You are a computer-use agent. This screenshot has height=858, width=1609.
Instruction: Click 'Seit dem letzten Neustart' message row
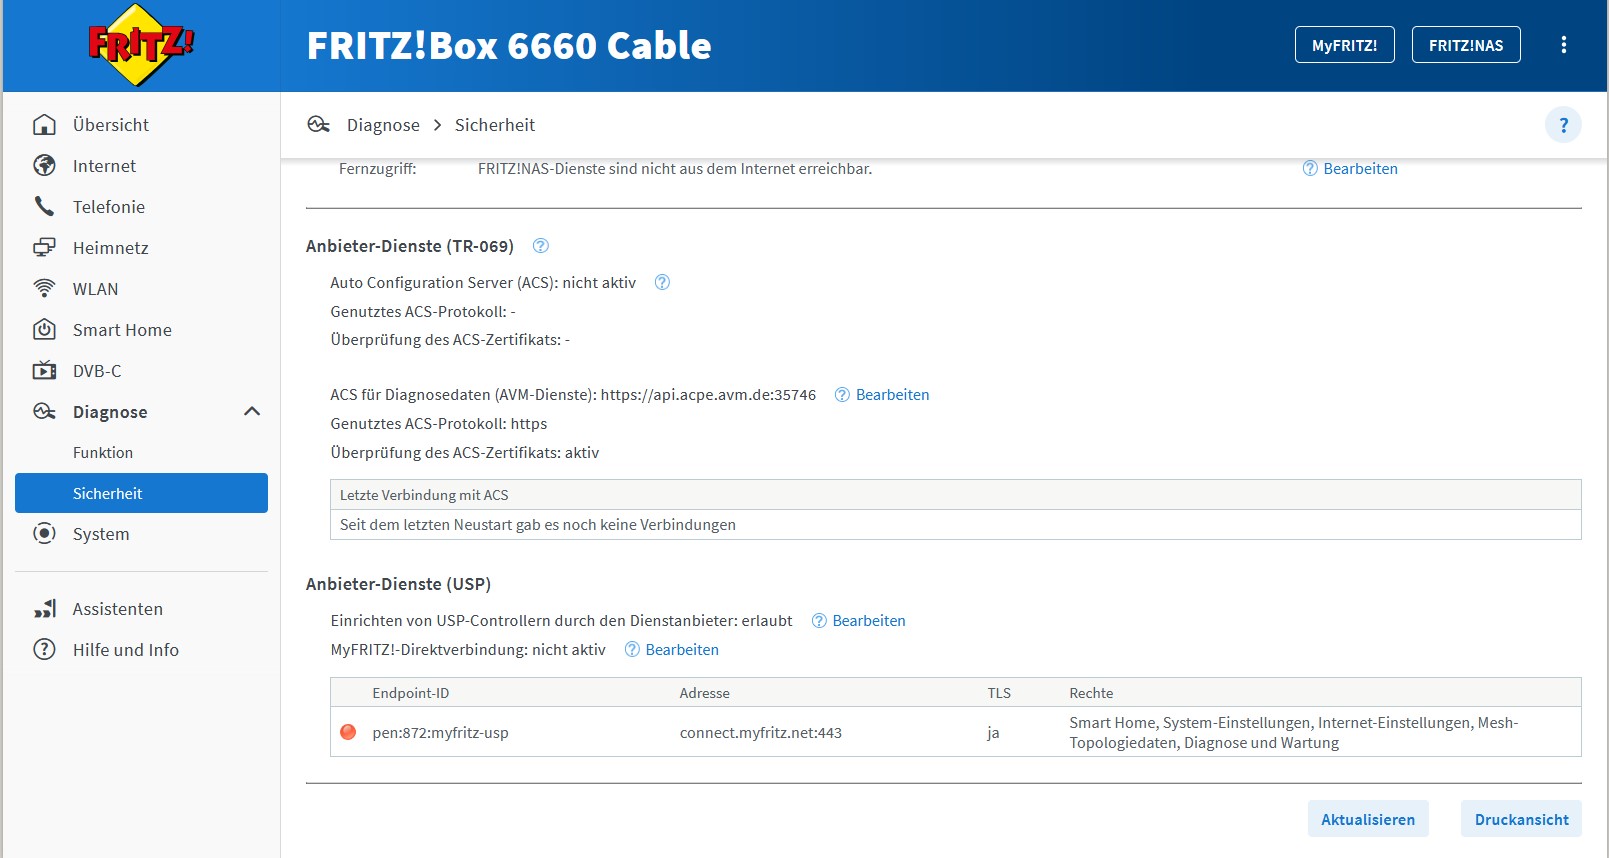[x=956, y=525]
